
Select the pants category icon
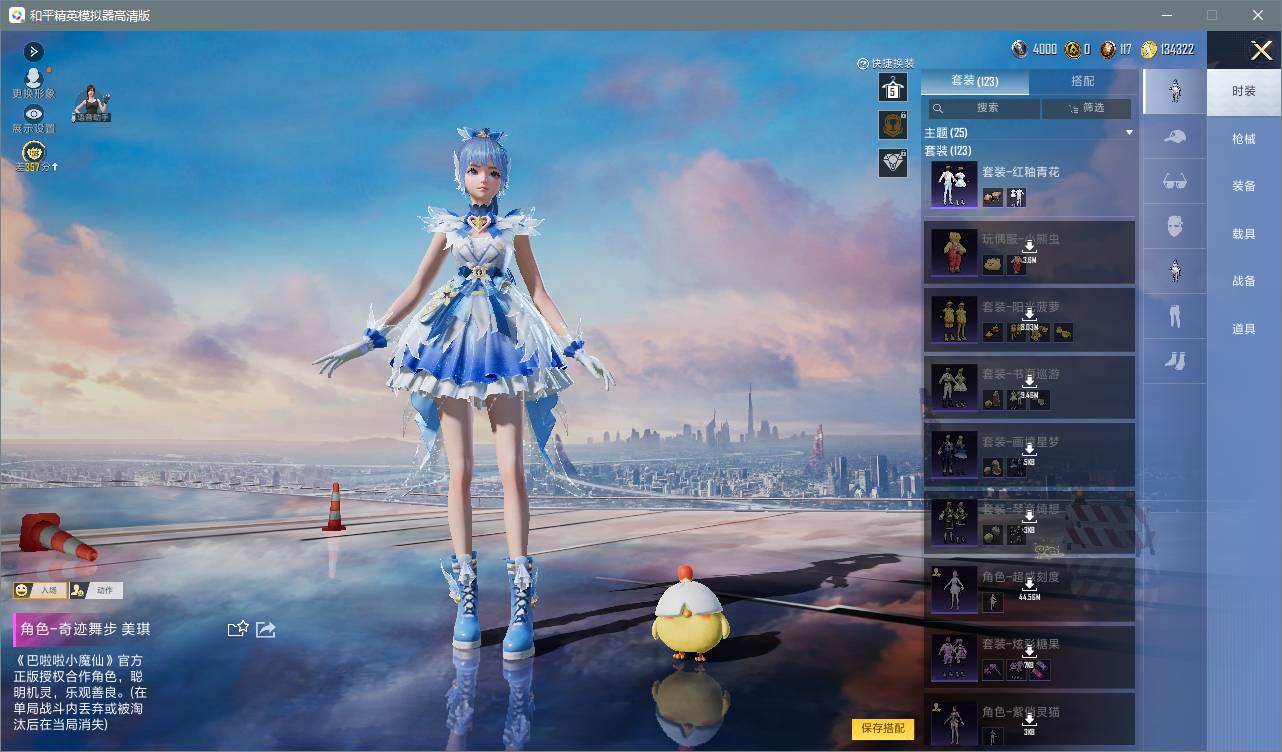click(1175, 317)
